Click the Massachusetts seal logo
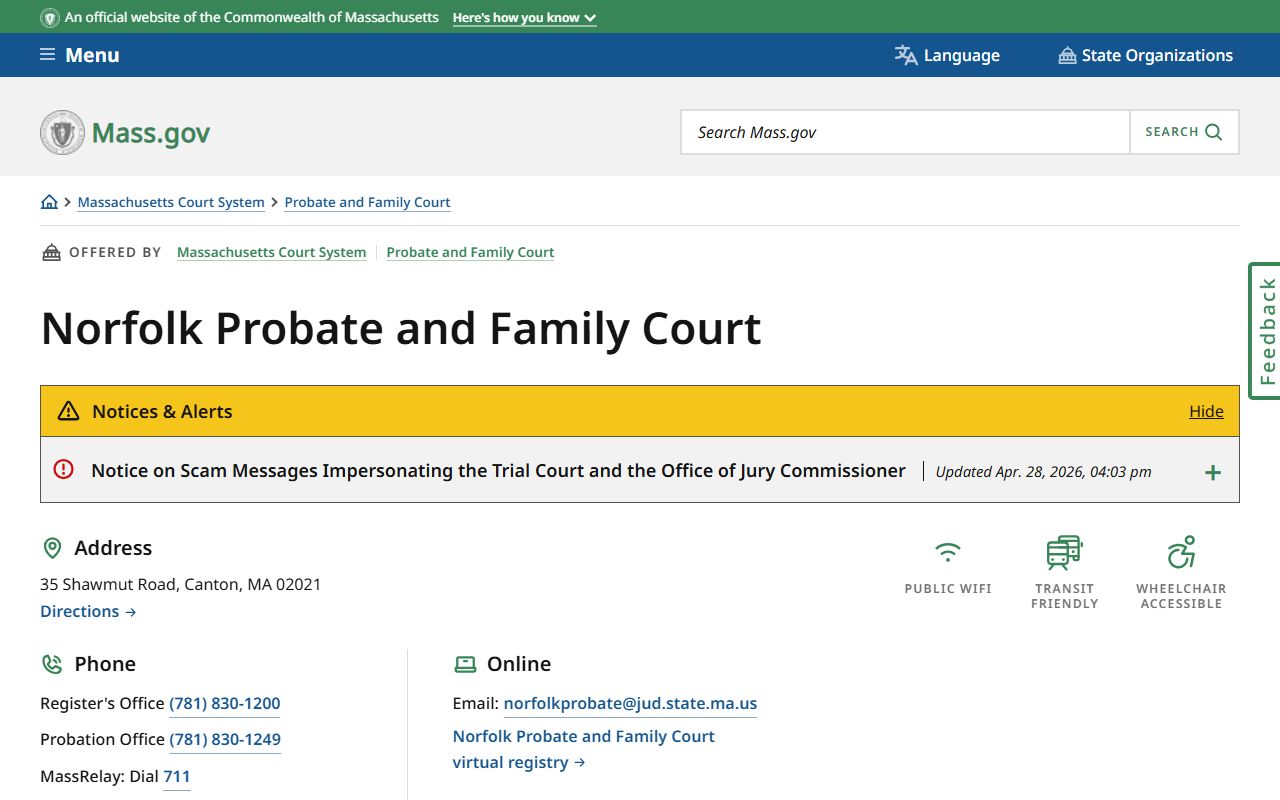Image resolution: width=1280 pixels, height=800 pixels. (x=62, y=132)
